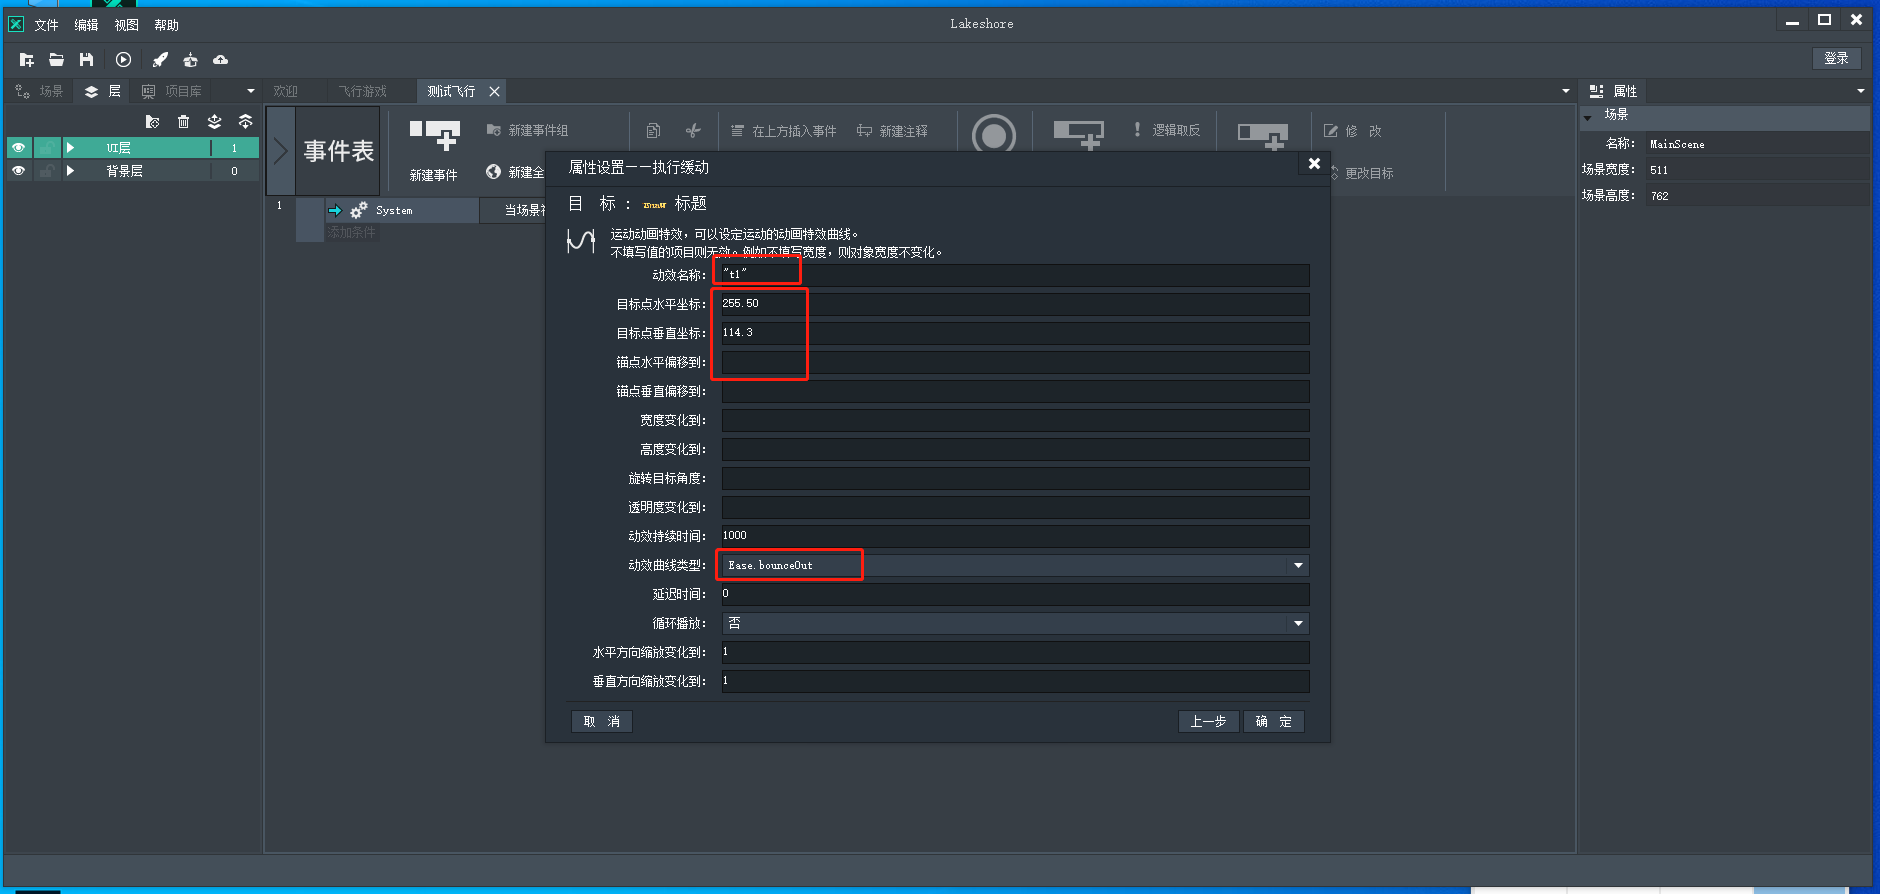Click the cloud upload icon

[x=221, y=60]
